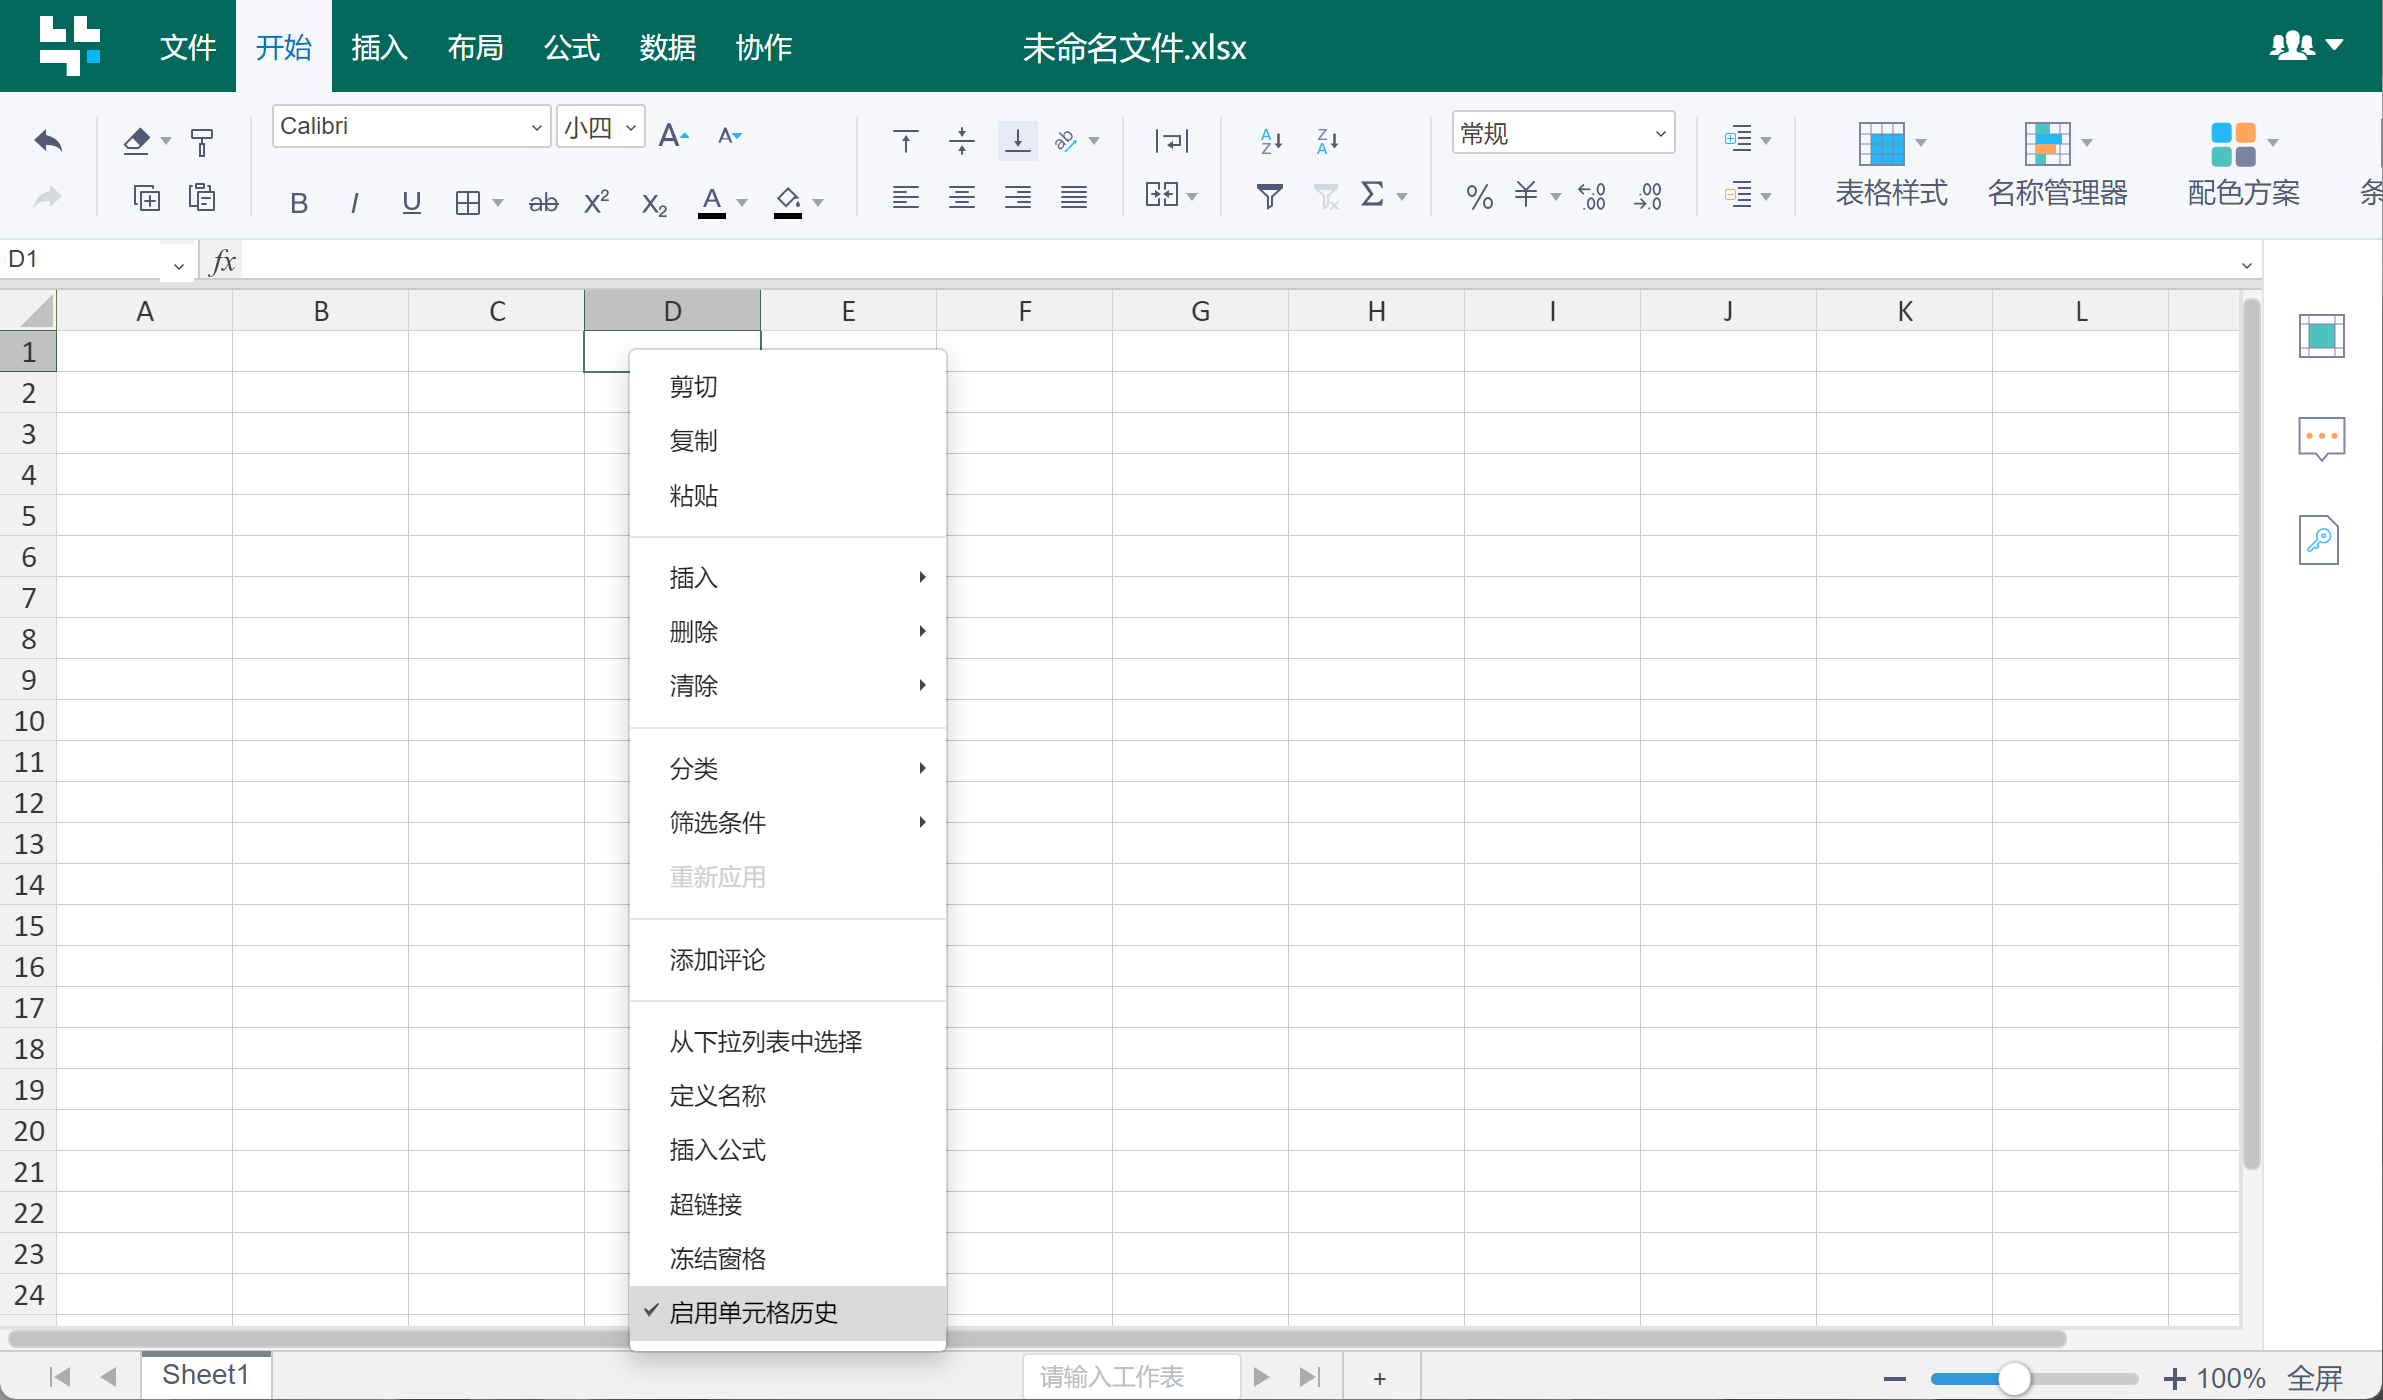
Task: Open the comments panel in sidebar
Action: (2321, 438)
